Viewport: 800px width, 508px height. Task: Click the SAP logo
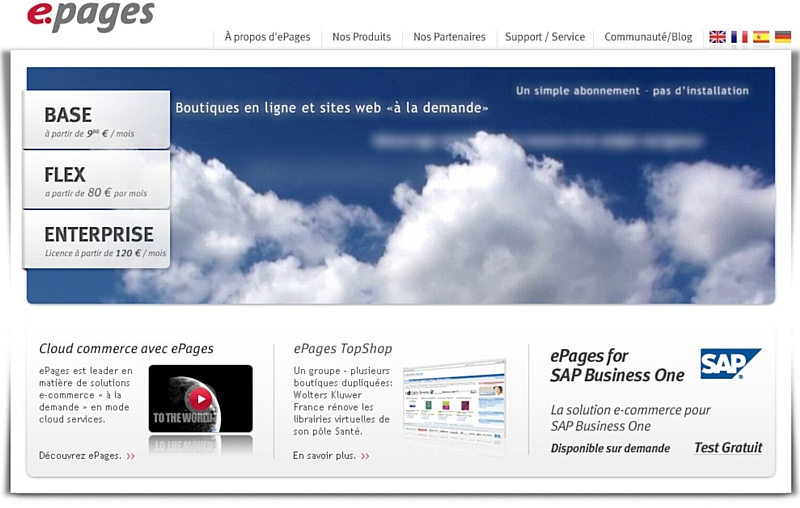730,364
